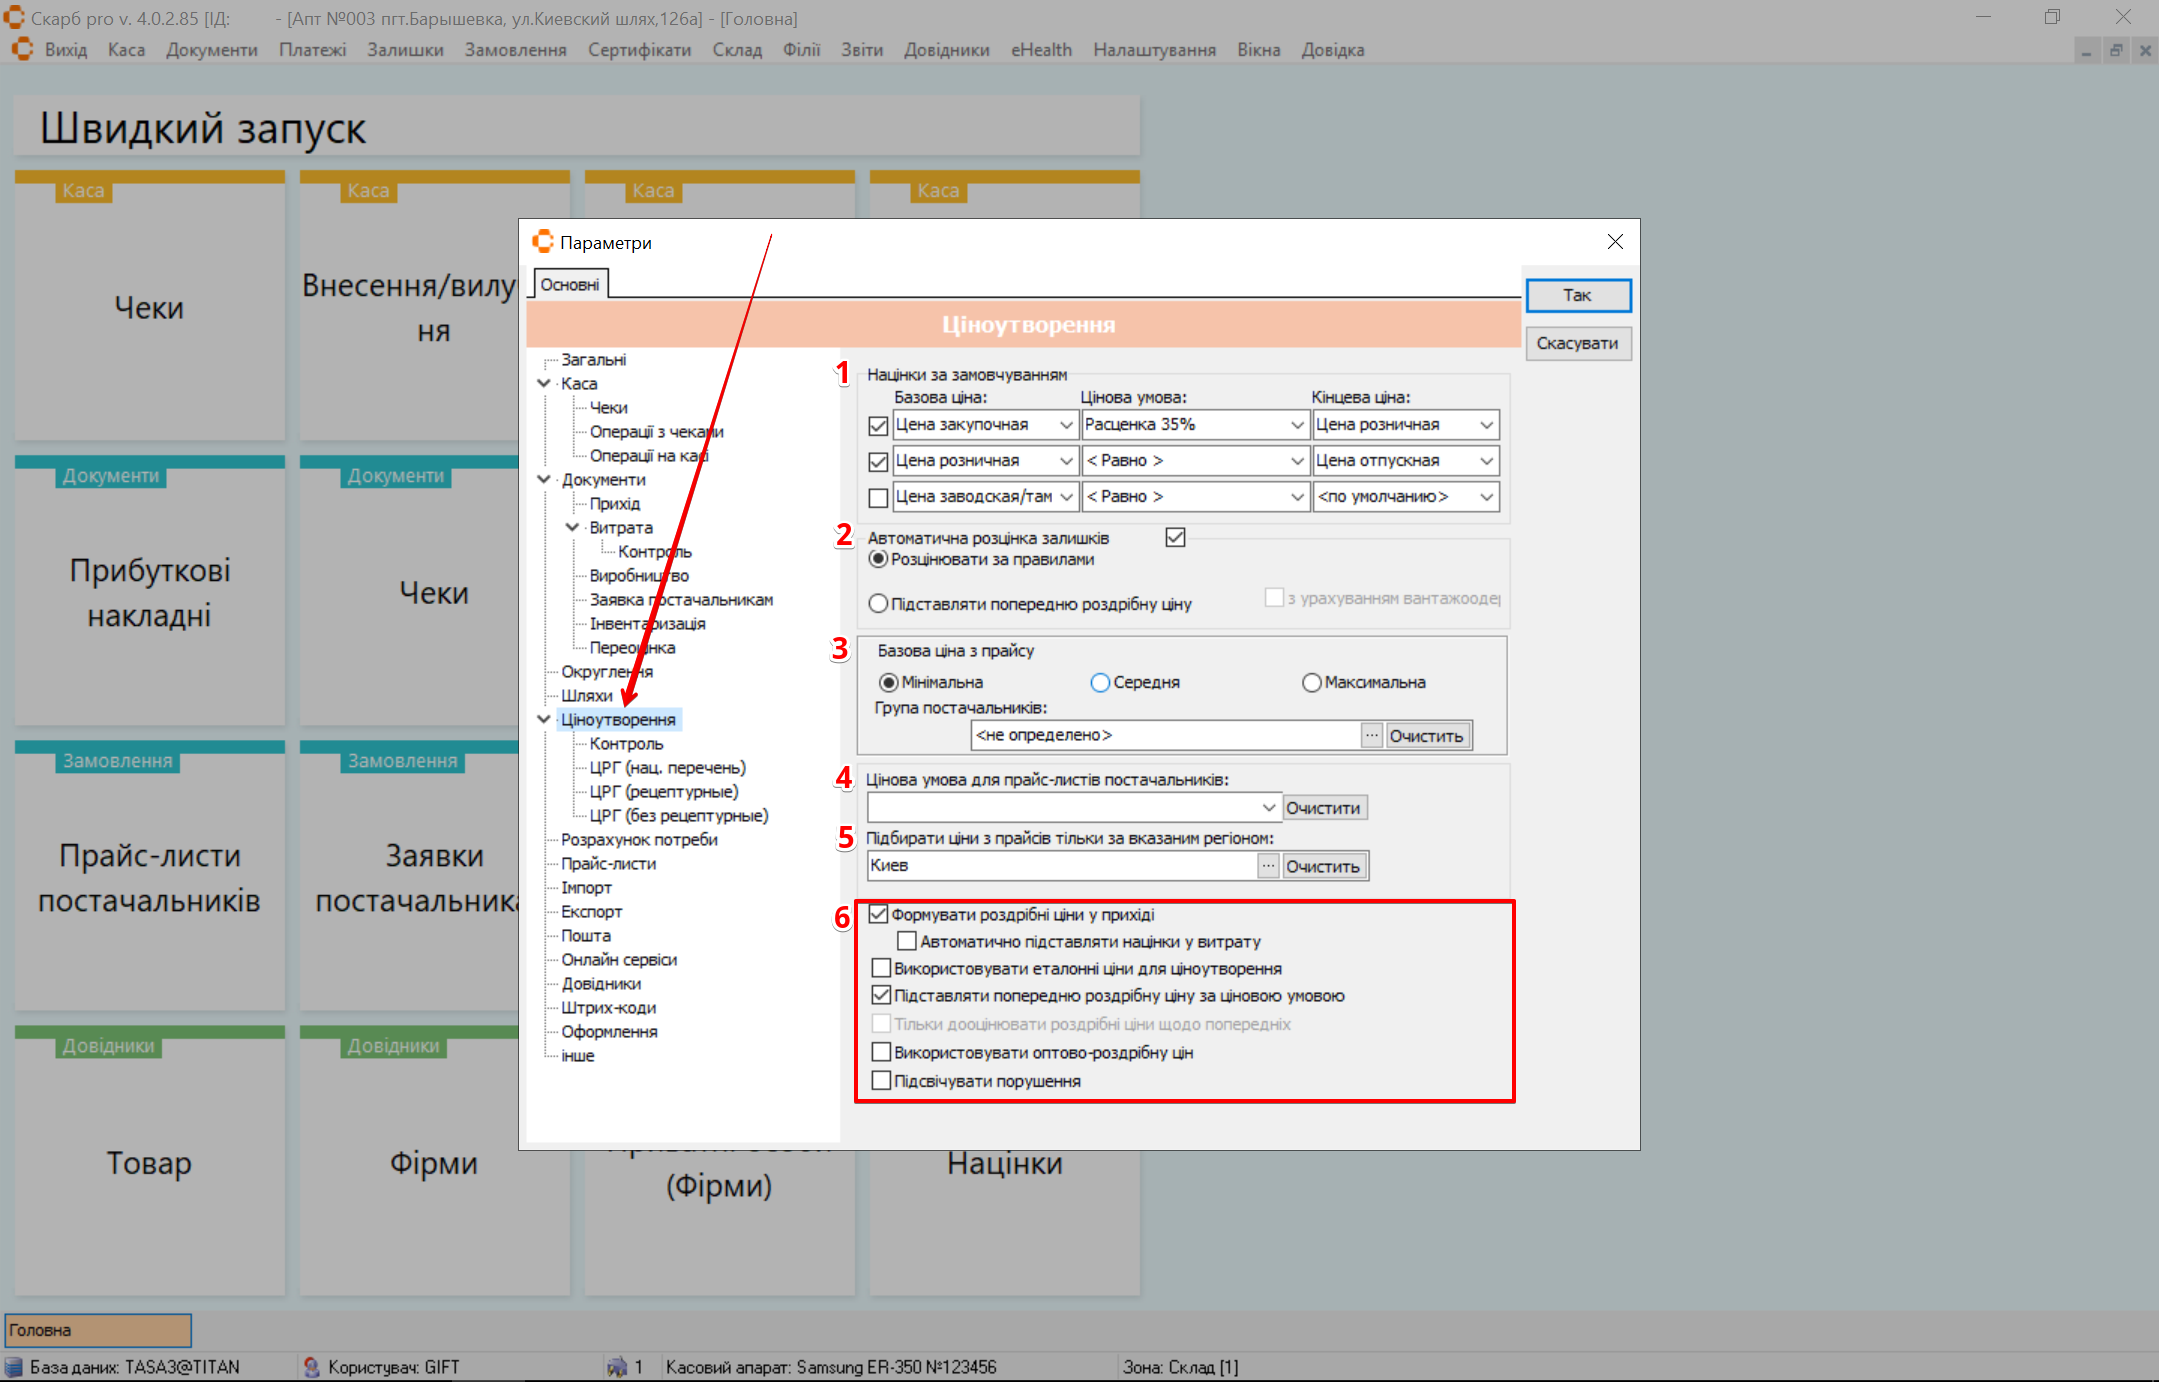The width and height of the screenshot is (2159, 1382).
Task: Enable Підсвічувати порушення checkbox
Action: click(x=881, y=1081)
